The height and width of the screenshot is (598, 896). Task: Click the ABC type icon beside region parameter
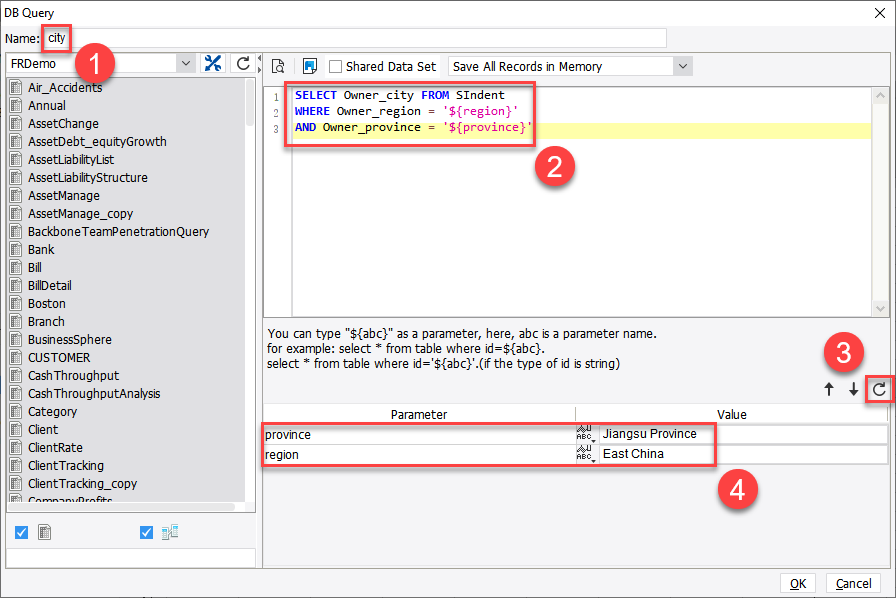[x=586, y=453]
